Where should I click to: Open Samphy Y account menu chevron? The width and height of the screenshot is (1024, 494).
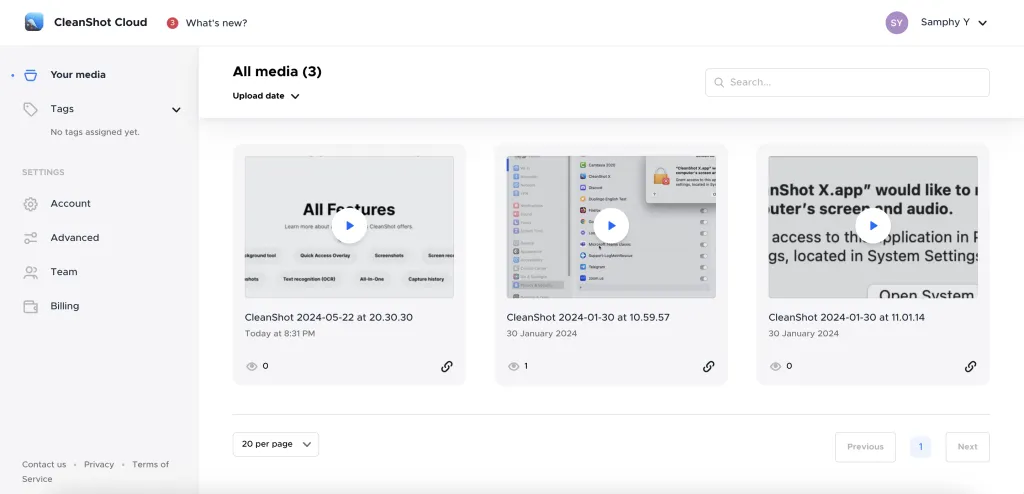click(x=982, y=23)
